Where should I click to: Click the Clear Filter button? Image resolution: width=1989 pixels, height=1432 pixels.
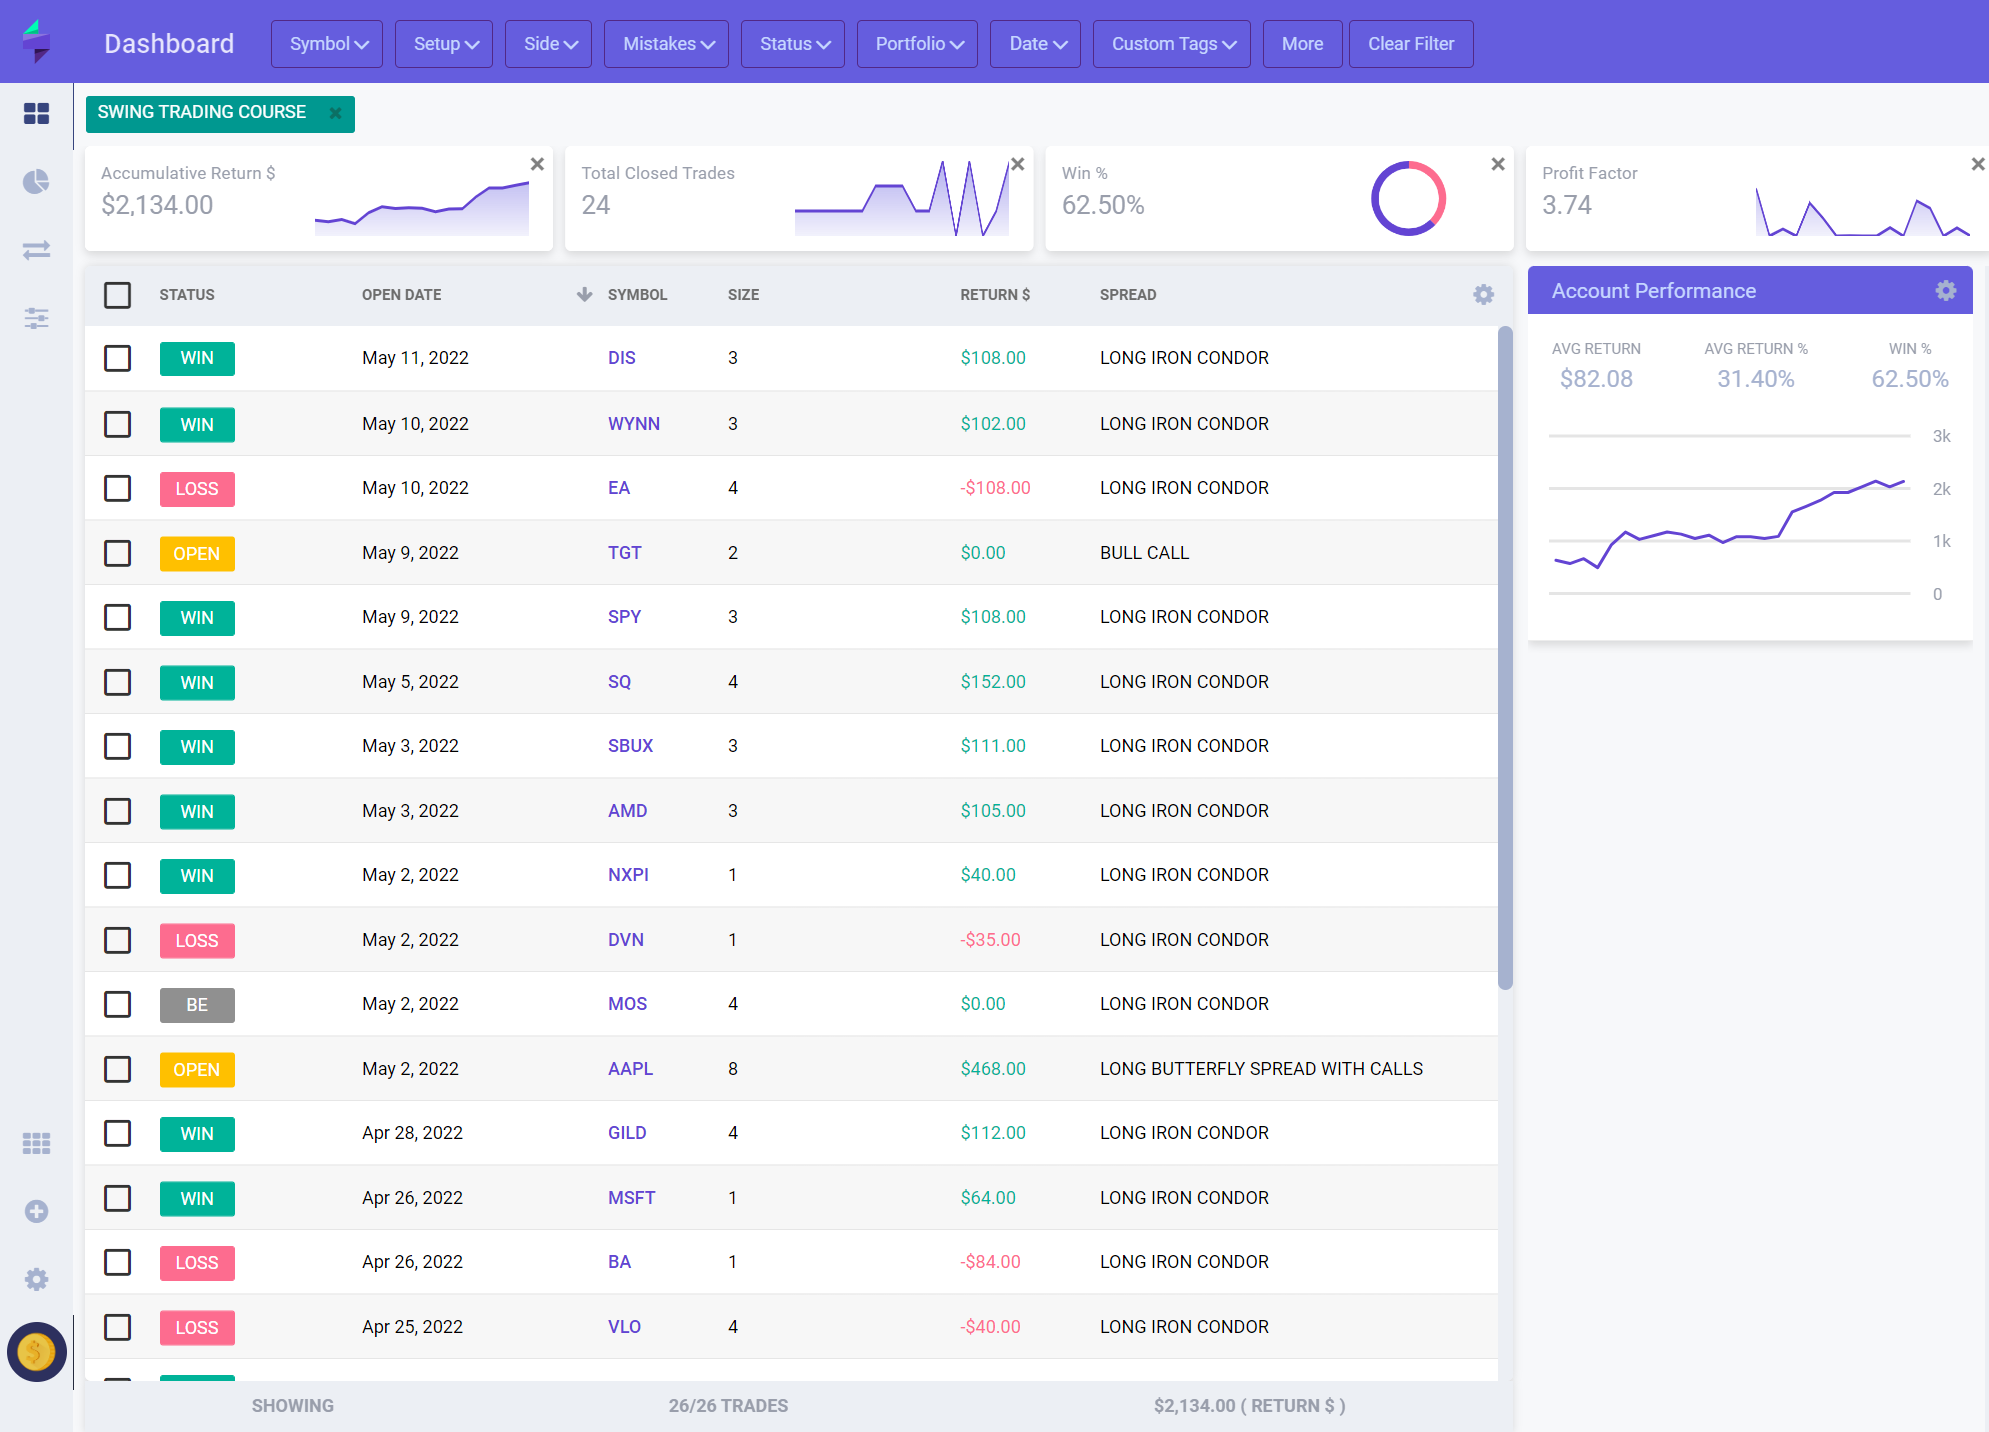click(1411, 44)
